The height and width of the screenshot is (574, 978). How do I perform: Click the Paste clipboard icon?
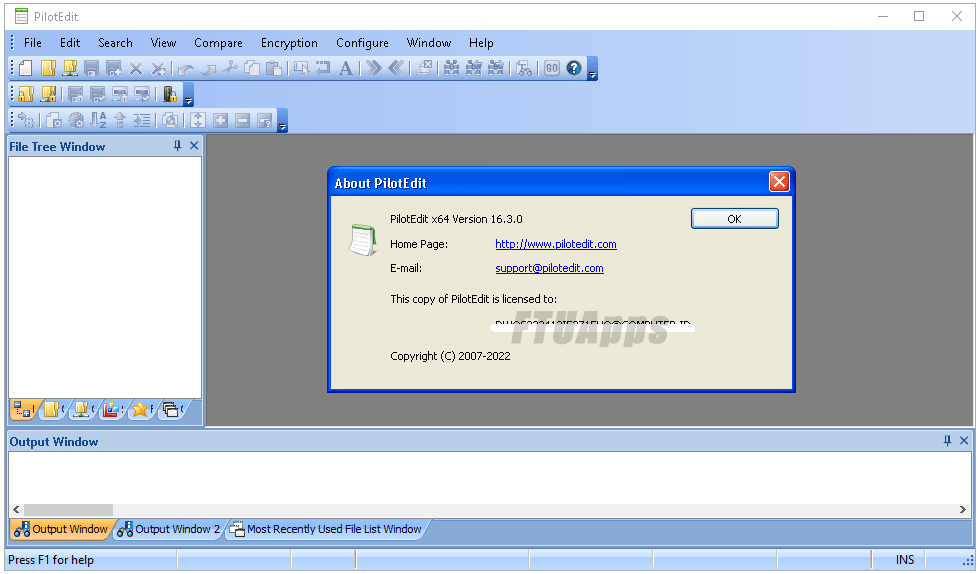point(274,68)
